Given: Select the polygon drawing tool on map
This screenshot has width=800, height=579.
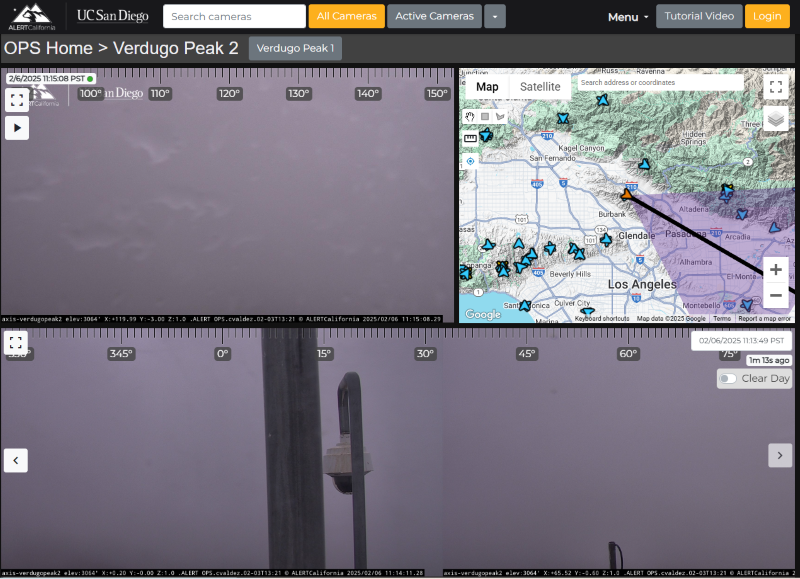Looking at the screenshot, I should point(500,116).
